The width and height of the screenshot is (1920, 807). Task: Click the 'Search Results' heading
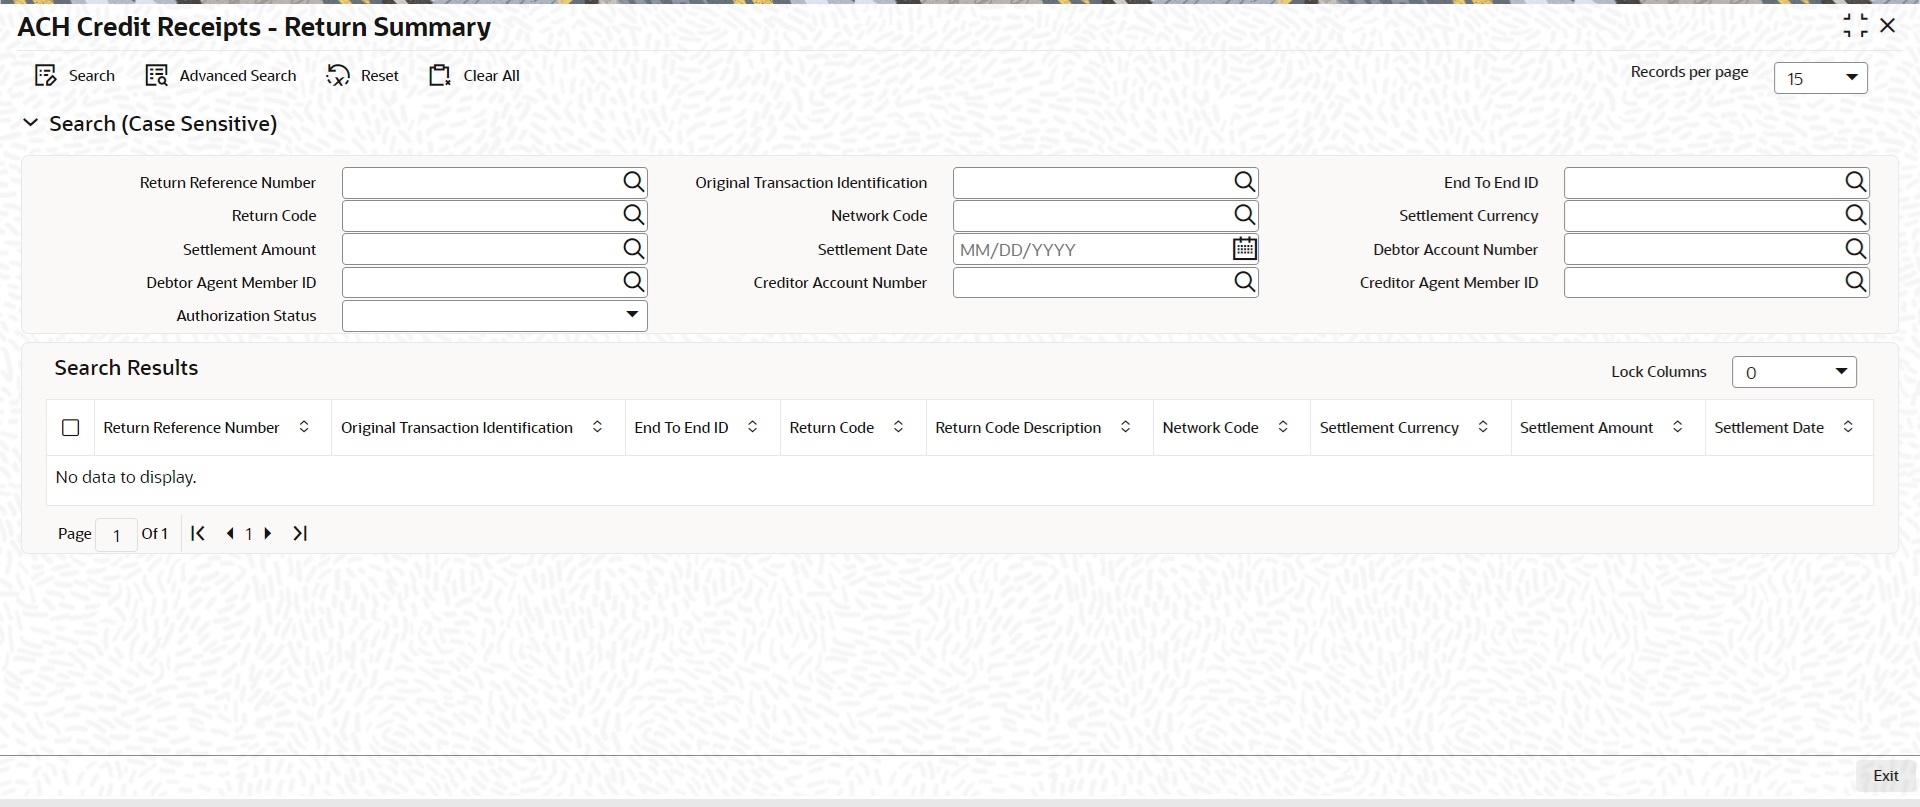(x=126, y=368)
